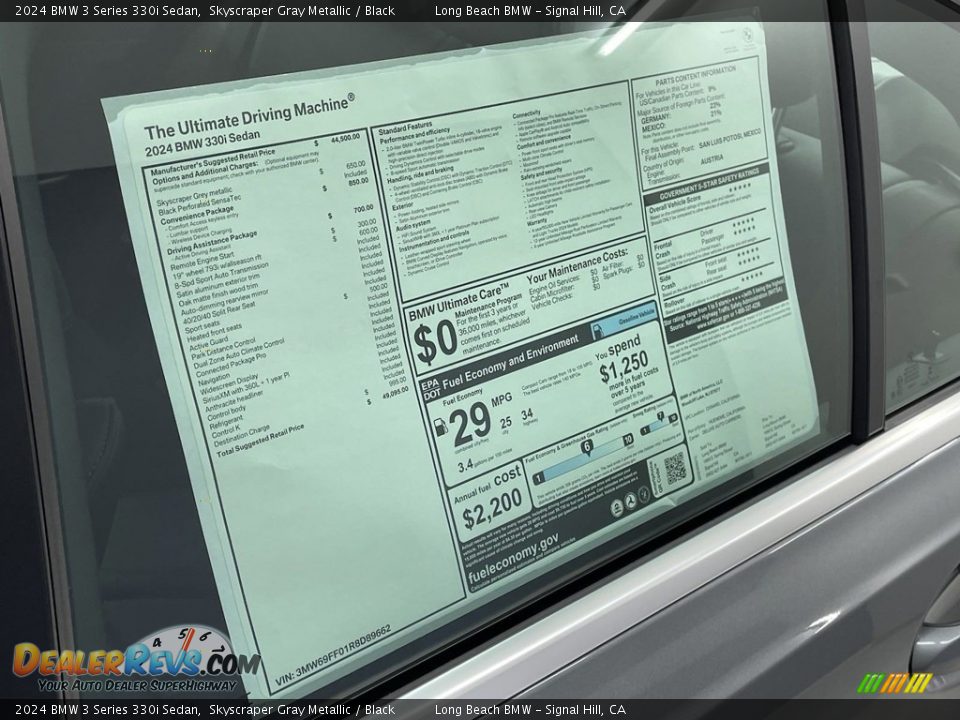Click 'Fuel Economy and Environment' banner

click(x=510, y=363)
